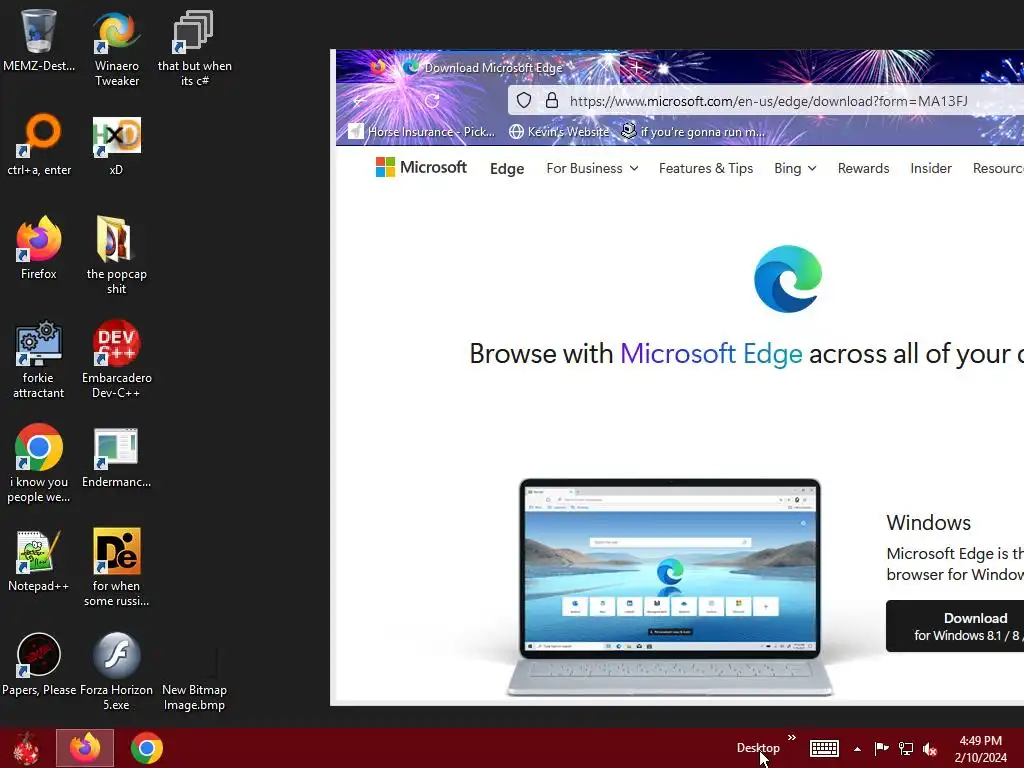This screenshot has width=1024, height=768.
Task: Open Chrome 'i know you people we...' shortcut
Action: click(39, 464)
